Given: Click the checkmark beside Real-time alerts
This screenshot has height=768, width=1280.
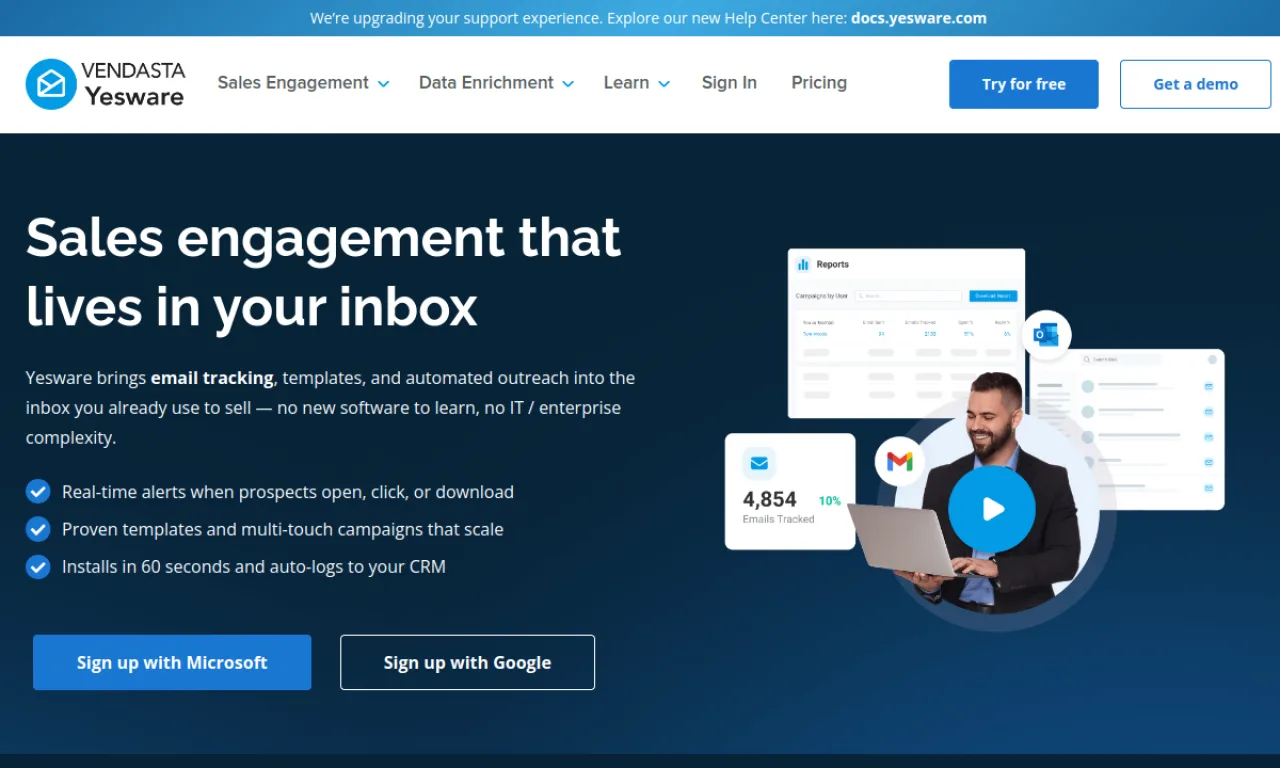Looking at the screenshot, I should coord(38,492).
